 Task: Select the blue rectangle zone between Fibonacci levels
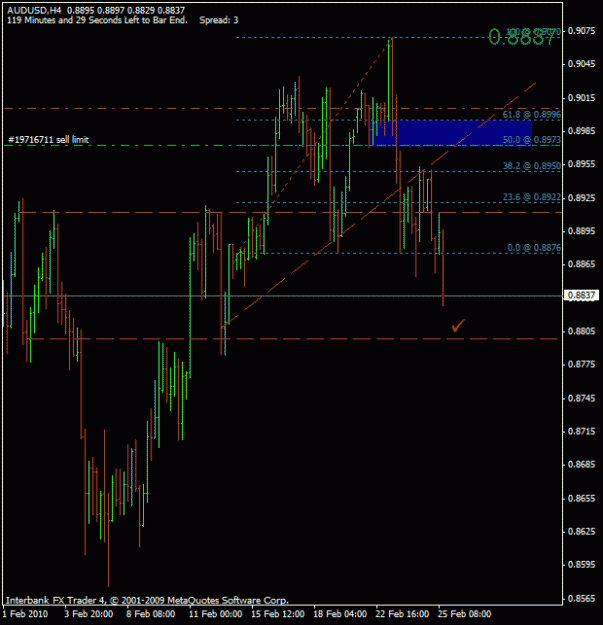[x=451, y=133]
